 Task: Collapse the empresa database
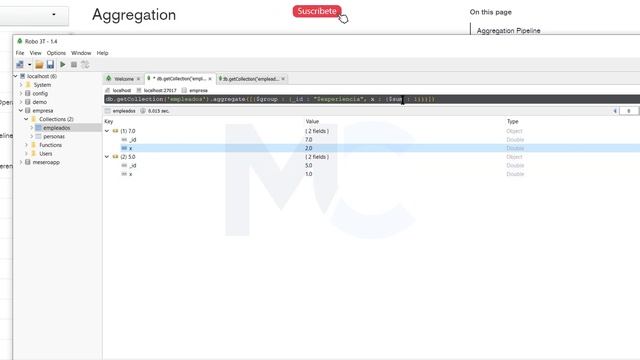pos(21,111)
